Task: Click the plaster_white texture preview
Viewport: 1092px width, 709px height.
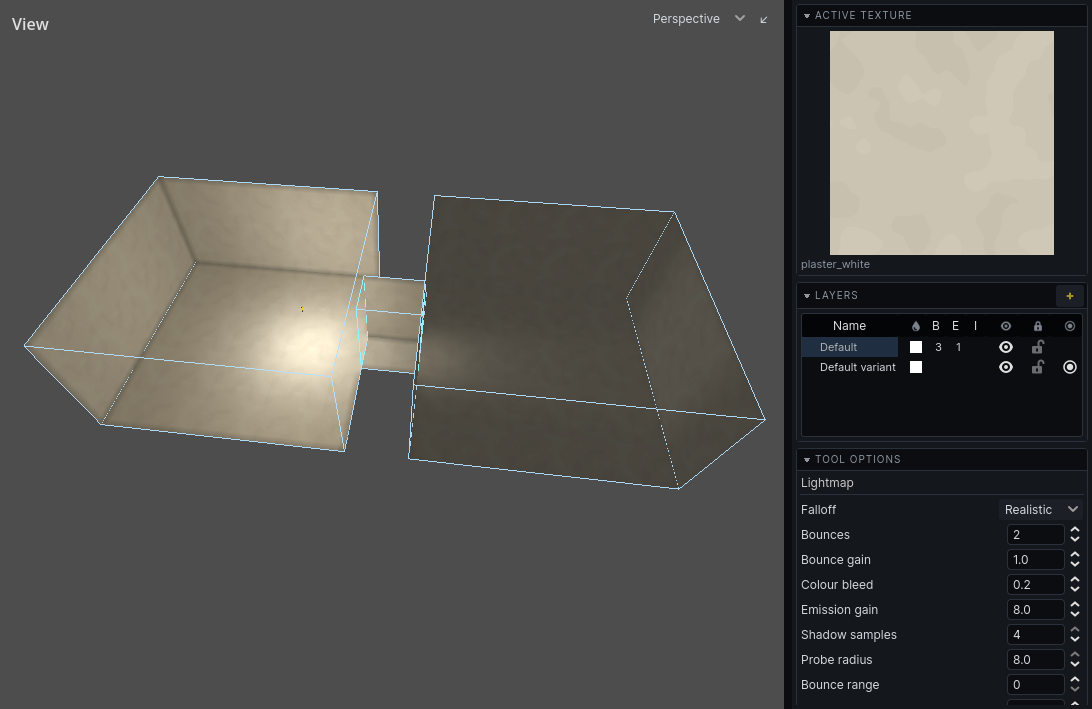Action: 942,143
